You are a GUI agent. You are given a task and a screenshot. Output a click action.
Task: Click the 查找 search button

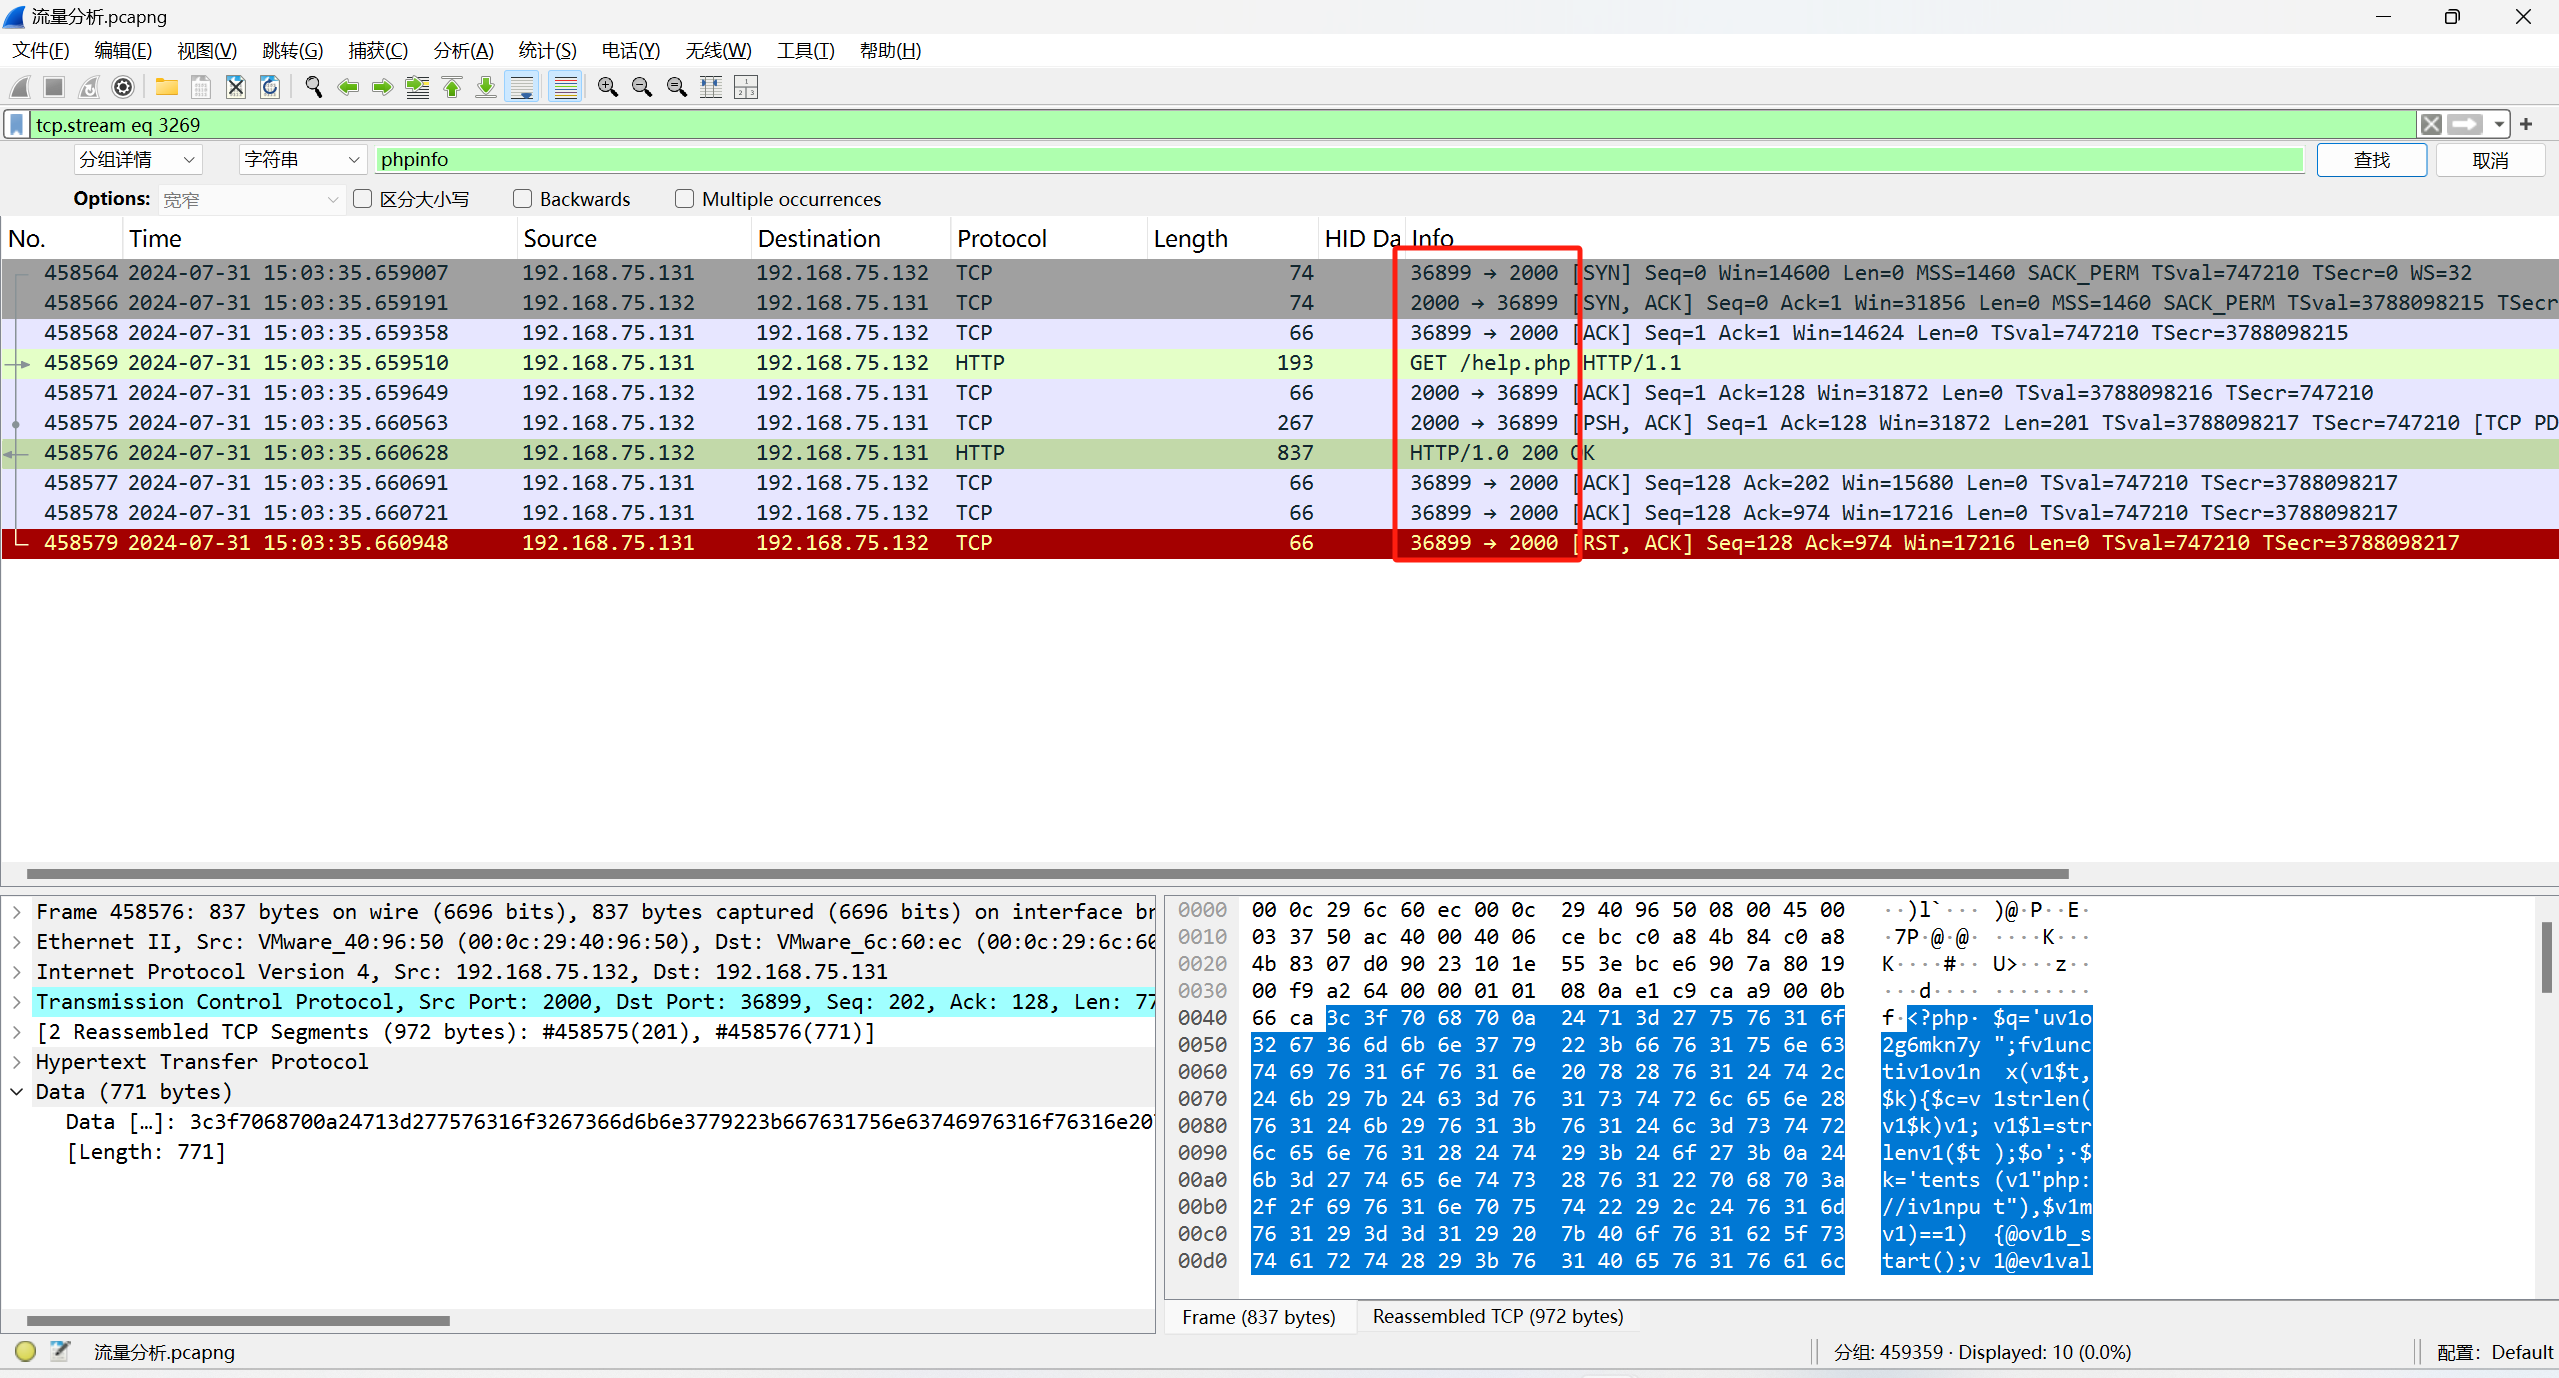coord(2370,160)
